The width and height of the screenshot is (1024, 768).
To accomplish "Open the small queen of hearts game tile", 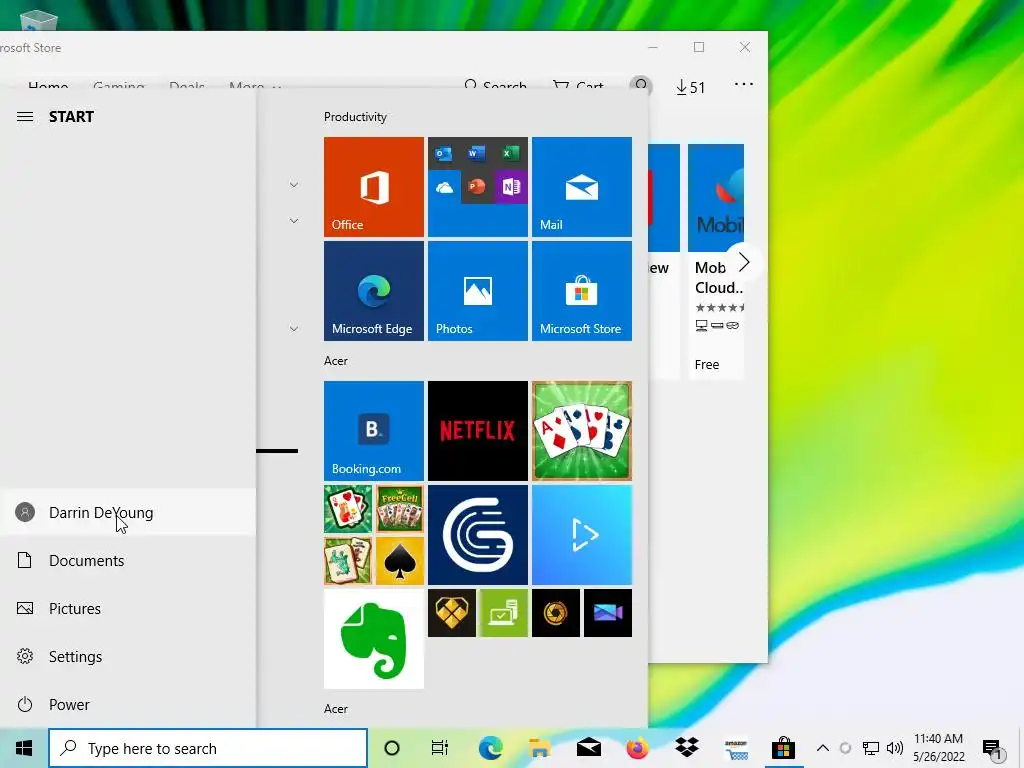I will (348, 509).
